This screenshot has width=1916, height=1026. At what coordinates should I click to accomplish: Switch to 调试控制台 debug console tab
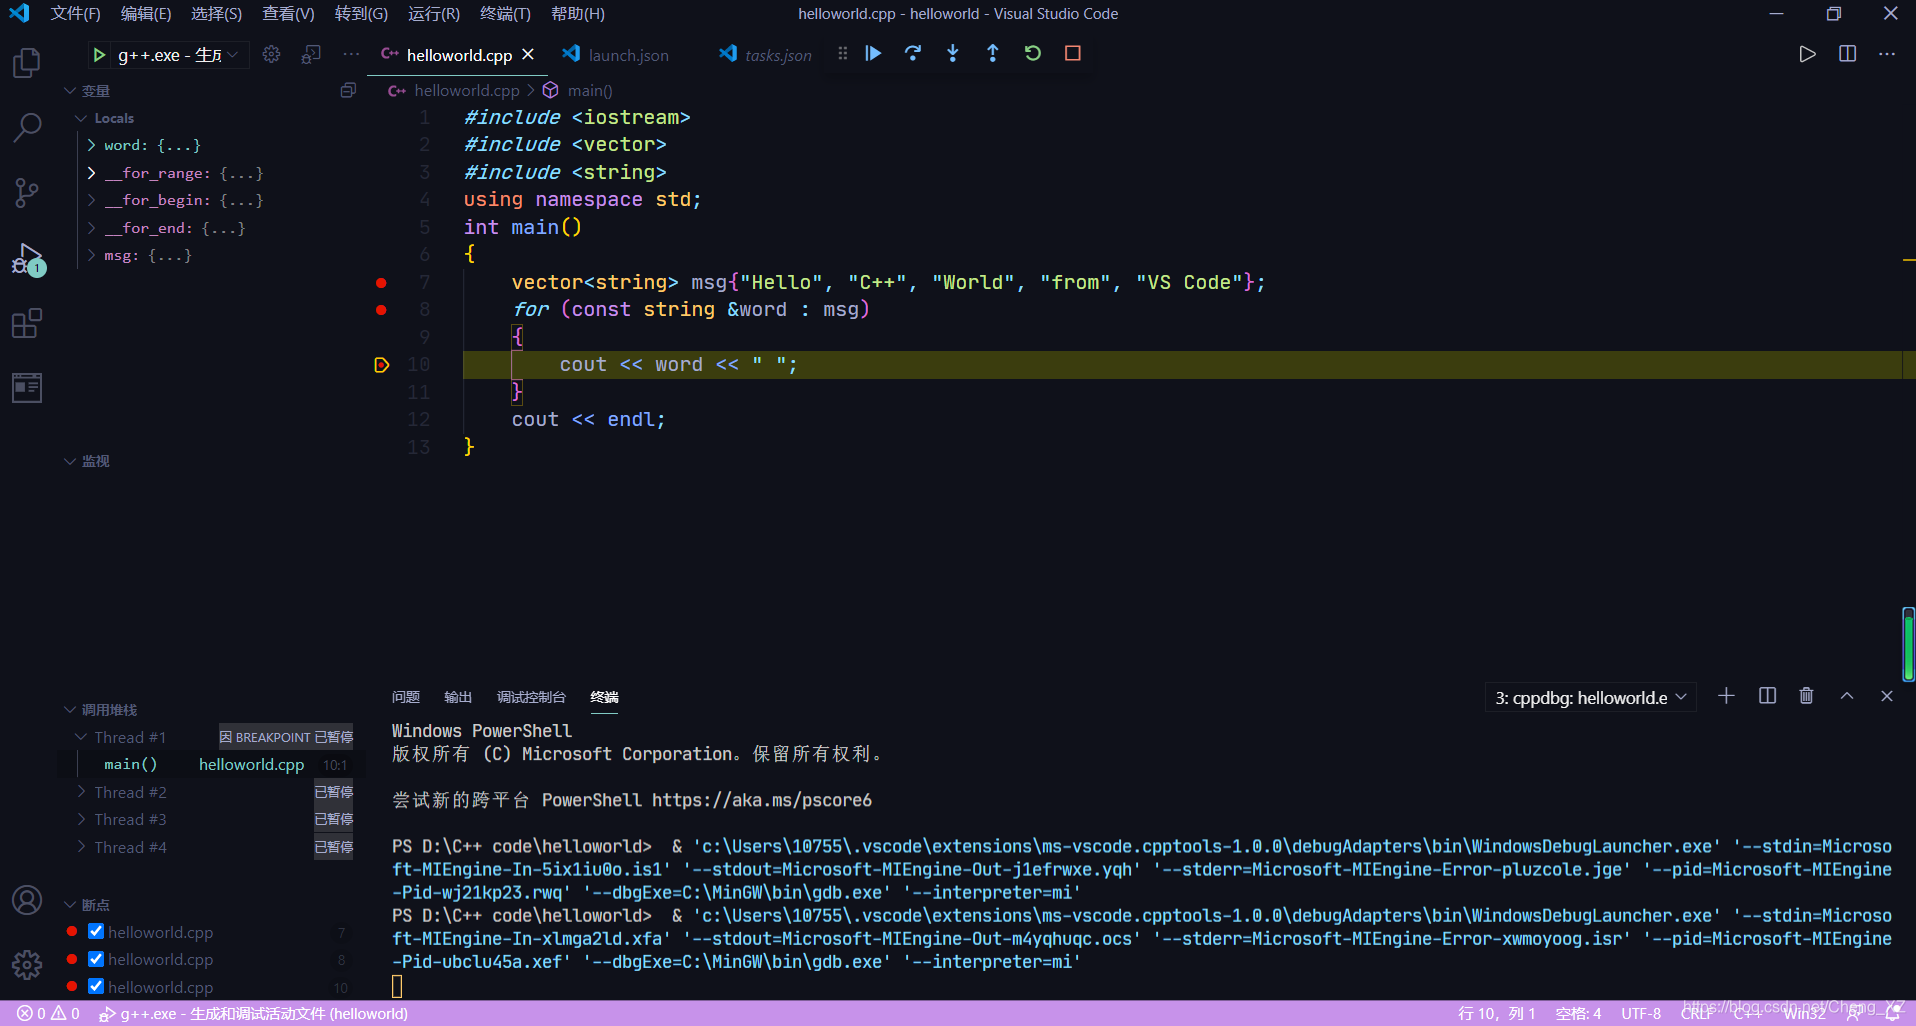point(531,697)
